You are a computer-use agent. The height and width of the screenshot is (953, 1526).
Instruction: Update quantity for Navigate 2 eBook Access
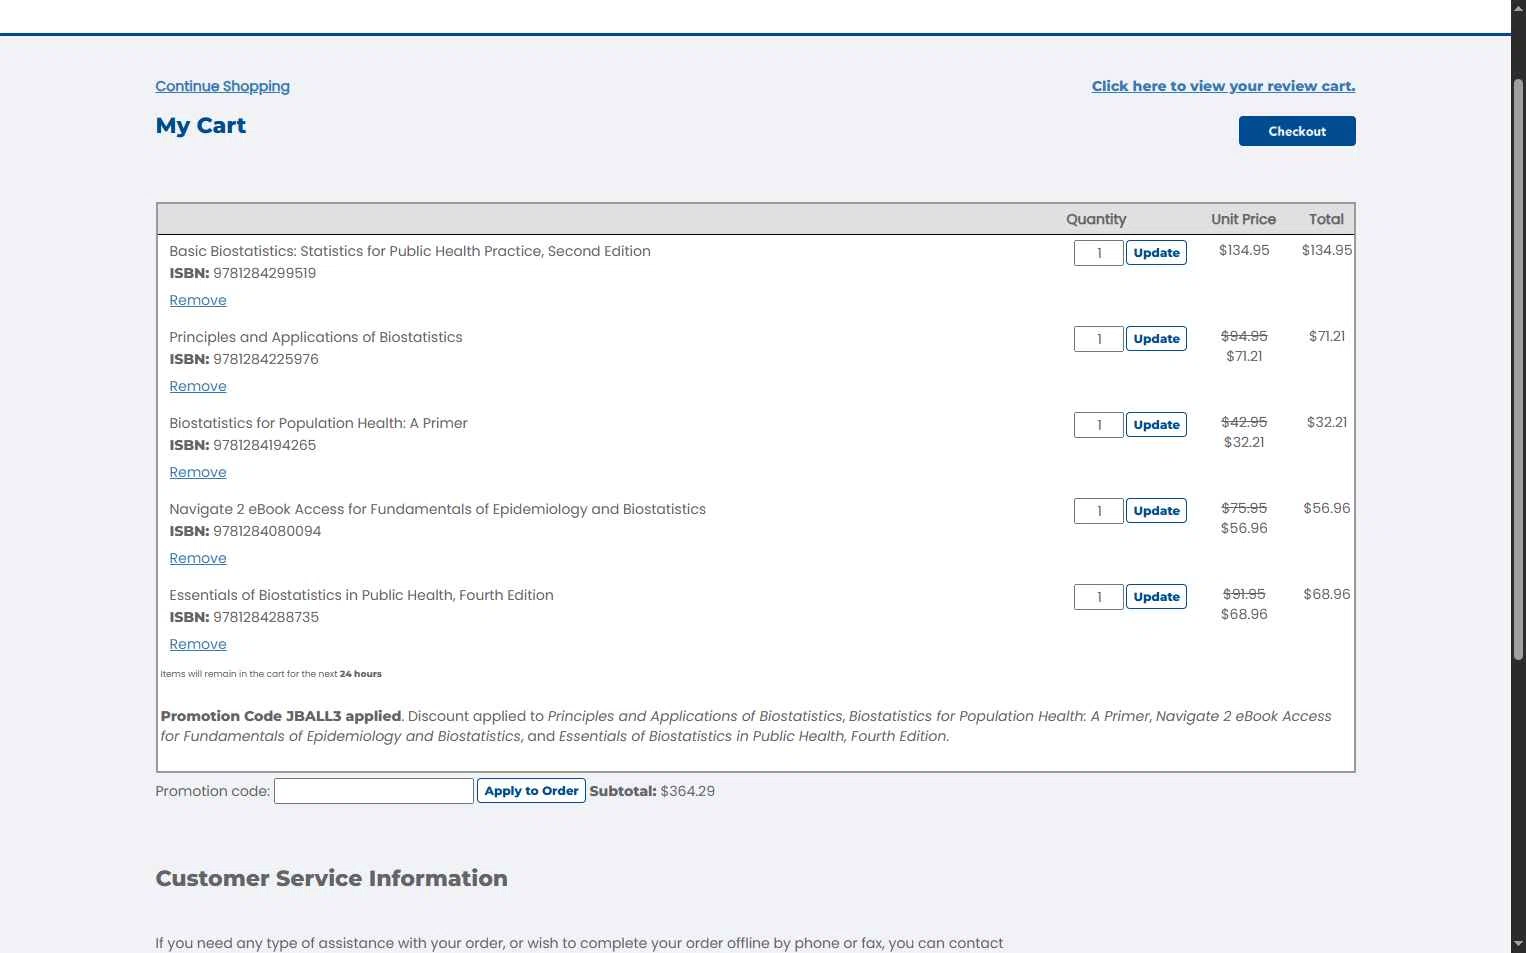pos(1156,511)
